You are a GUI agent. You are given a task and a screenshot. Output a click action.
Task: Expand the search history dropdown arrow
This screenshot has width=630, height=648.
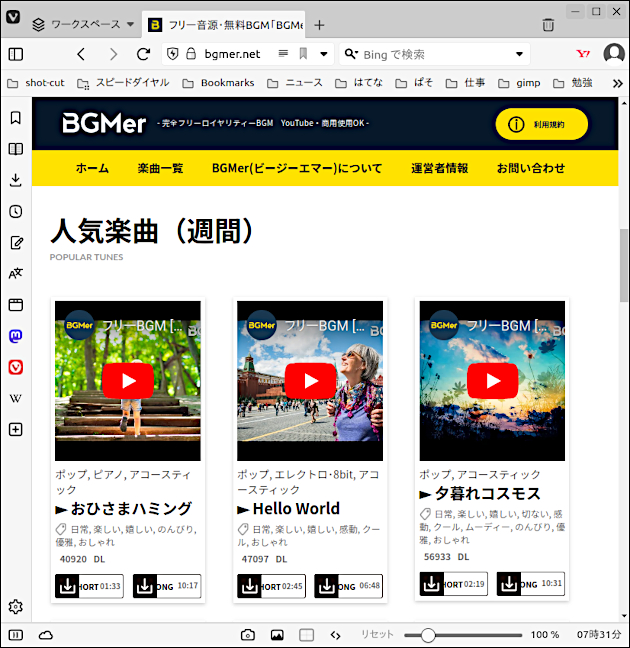(520, 54)
